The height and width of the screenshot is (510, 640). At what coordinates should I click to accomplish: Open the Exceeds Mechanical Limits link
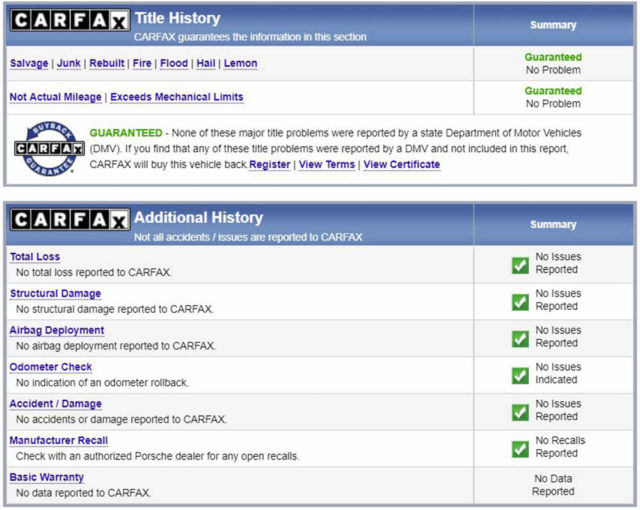click(177, 97)
